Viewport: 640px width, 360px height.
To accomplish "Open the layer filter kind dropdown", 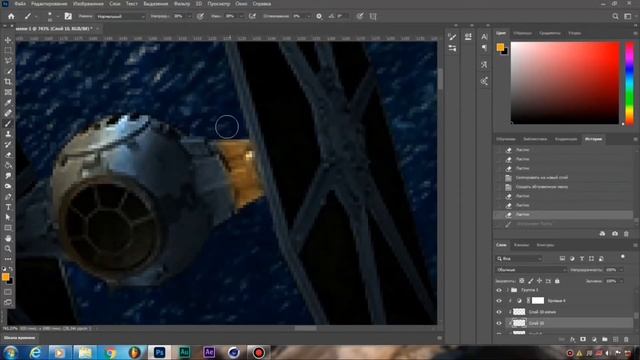I will [x=519, y=259].
